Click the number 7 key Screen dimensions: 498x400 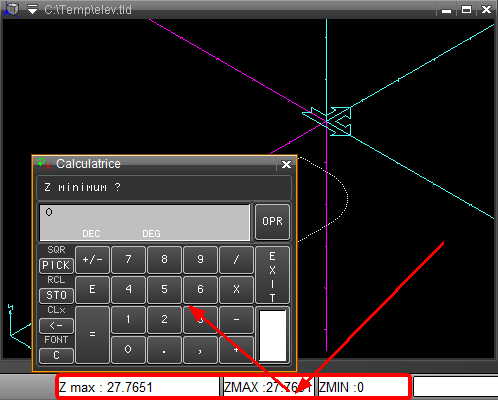[128, 259]
